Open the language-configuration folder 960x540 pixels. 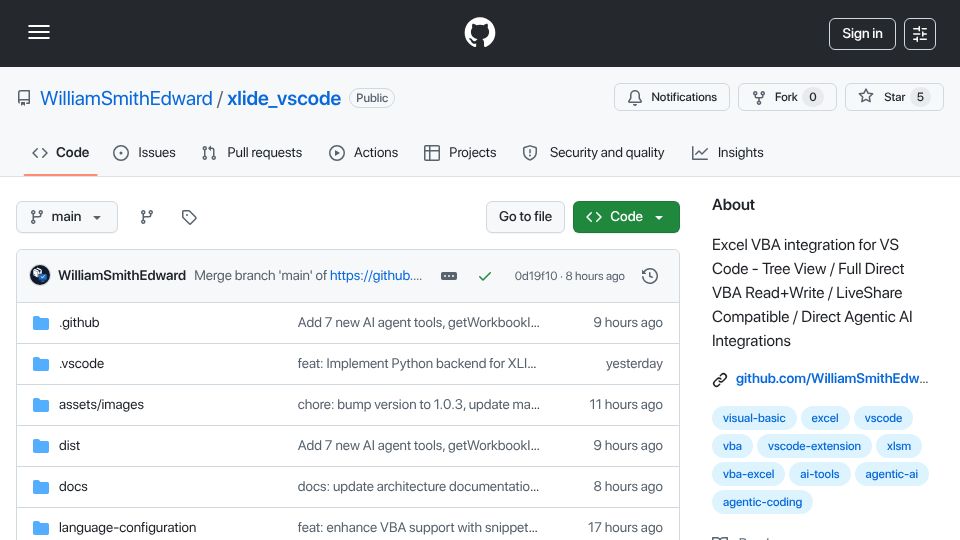click(x=127, y=528)
